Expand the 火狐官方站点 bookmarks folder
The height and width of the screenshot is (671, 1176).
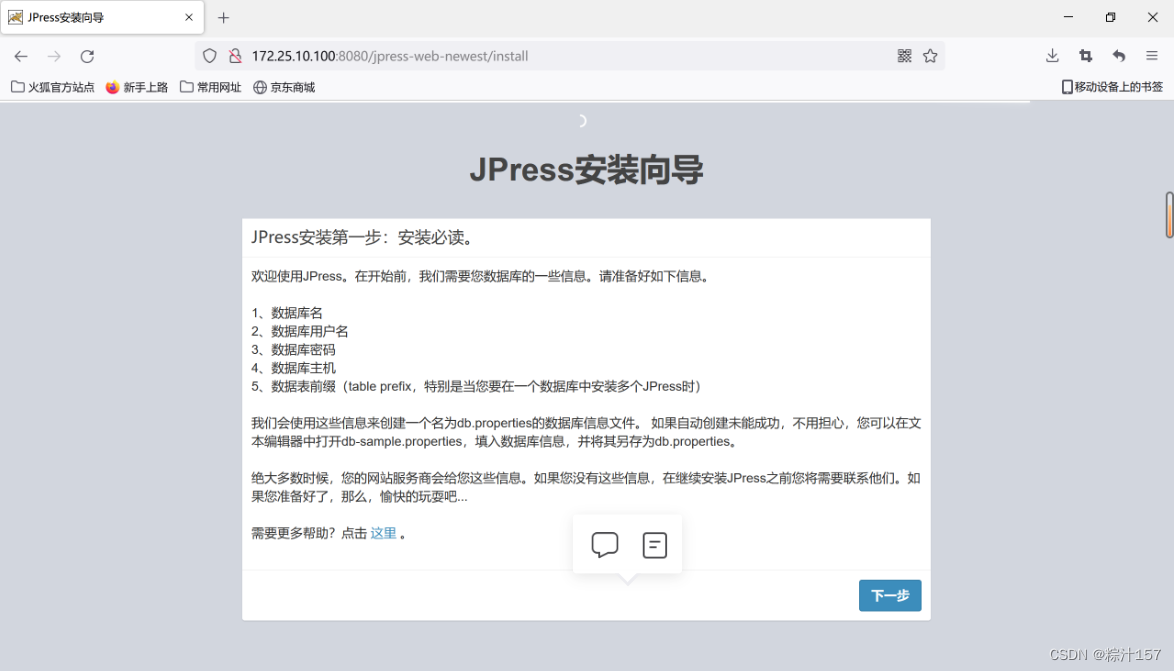tap(52, 86)
